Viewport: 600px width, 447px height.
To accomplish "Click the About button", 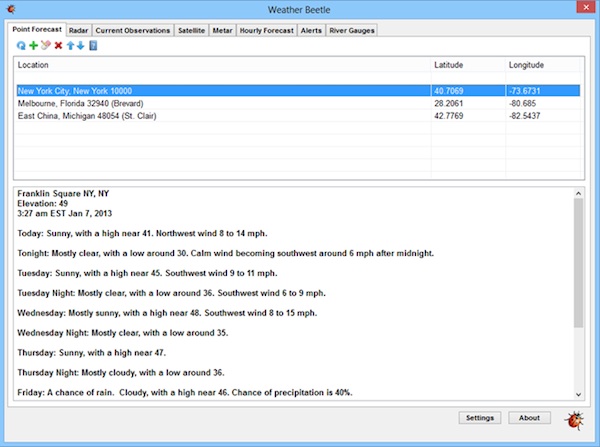I will tap(529, 418).
